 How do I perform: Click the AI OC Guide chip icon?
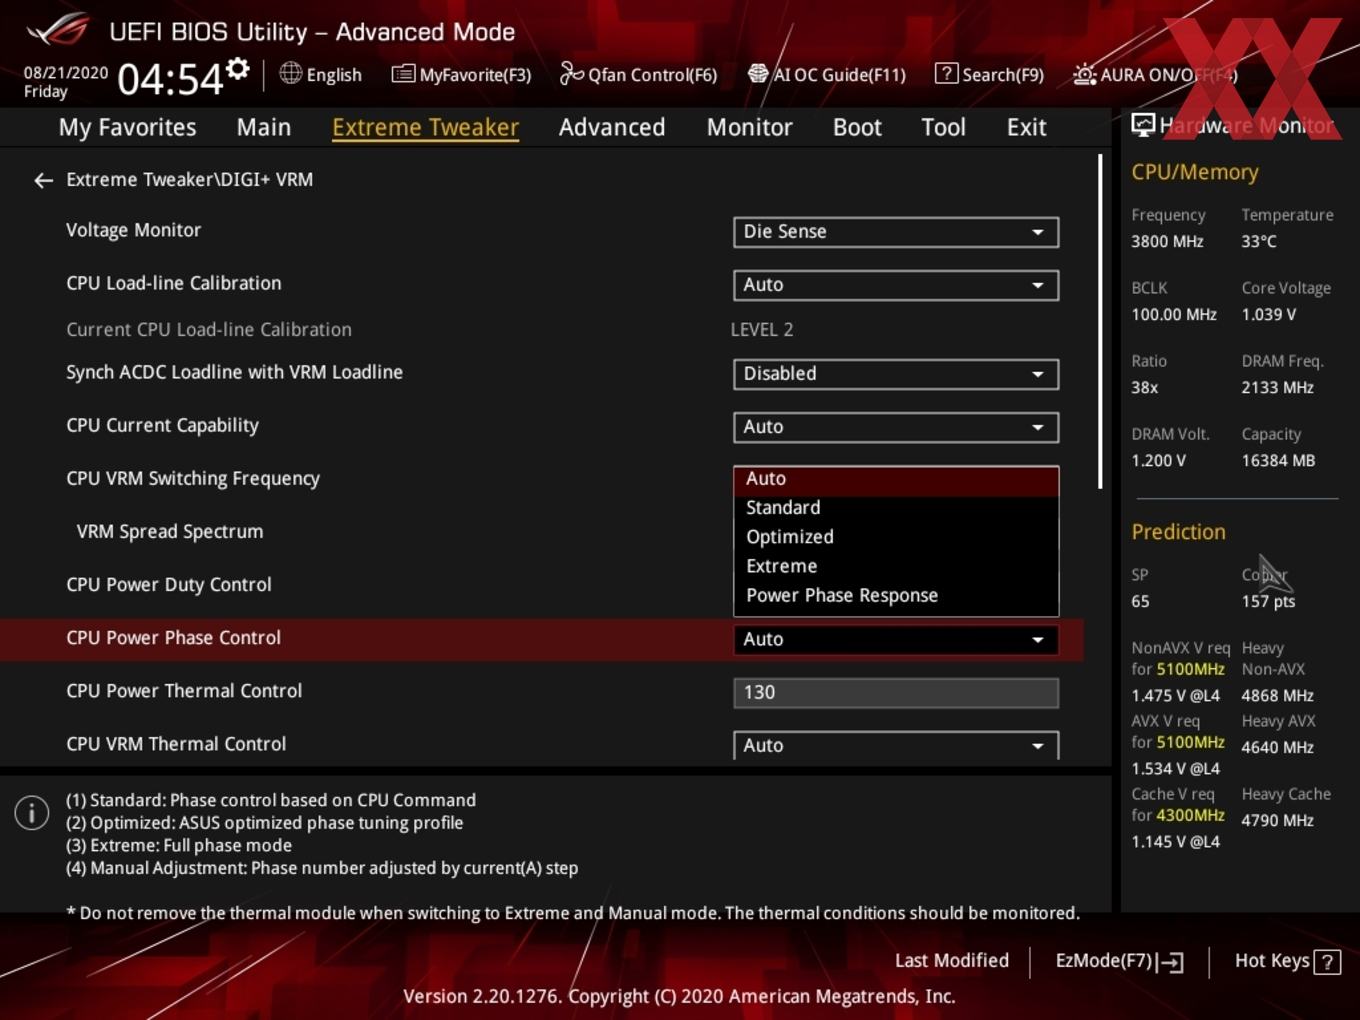click(758, 74)
